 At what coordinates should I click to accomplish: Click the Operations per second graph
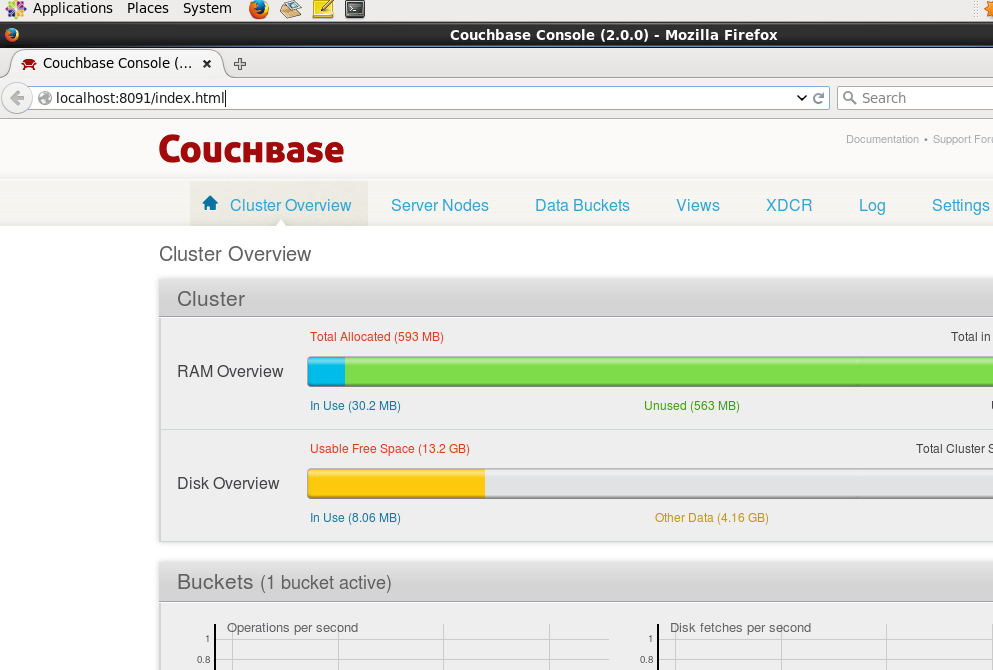coord(405,646)
